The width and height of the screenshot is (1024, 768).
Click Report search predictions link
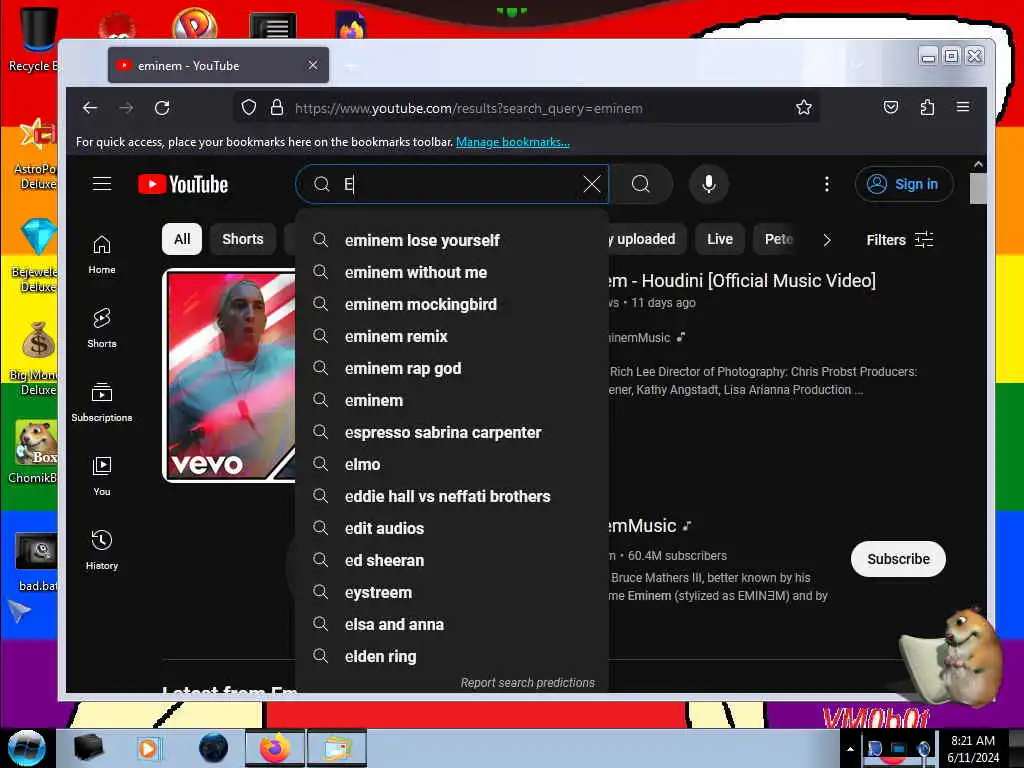(x=528, y=682)
